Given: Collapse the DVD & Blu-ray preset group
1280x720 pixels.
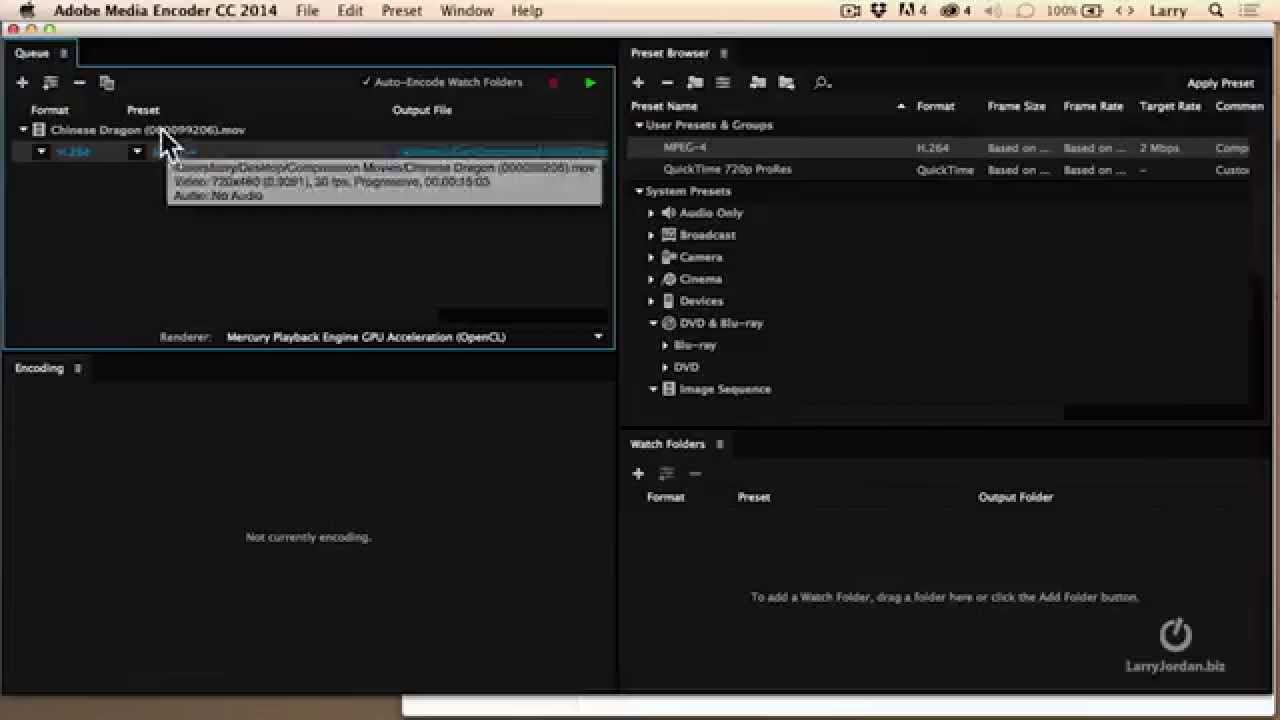Looking at the screenshot, I should (x=653, y=323).
